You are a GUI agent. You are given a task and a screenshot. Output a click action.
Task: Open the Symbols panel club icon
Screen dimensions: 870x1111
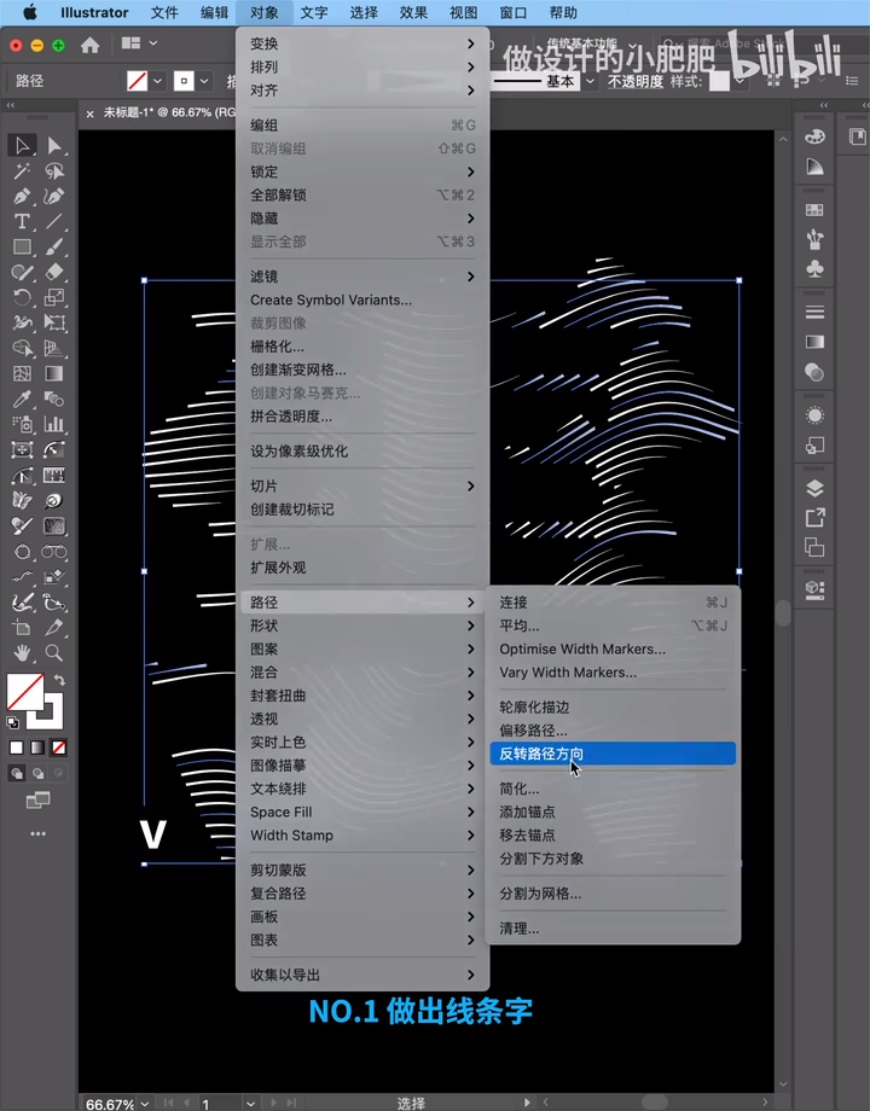click(815, 269)
